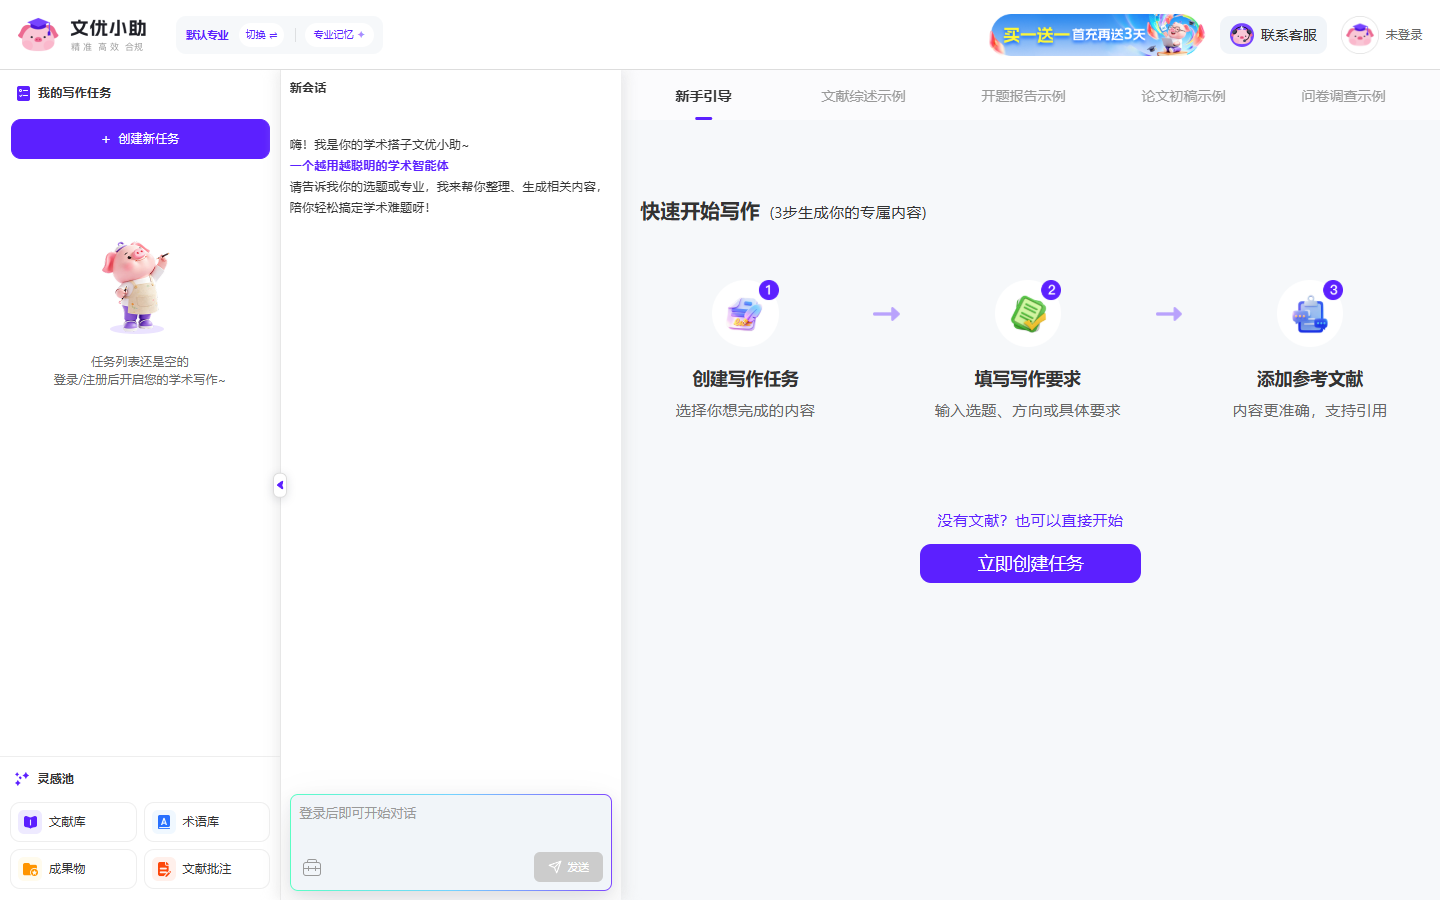Viewport: 1440px width, 900px height.
Task: Click the painter pig illustration
Action: pos(137,286)
